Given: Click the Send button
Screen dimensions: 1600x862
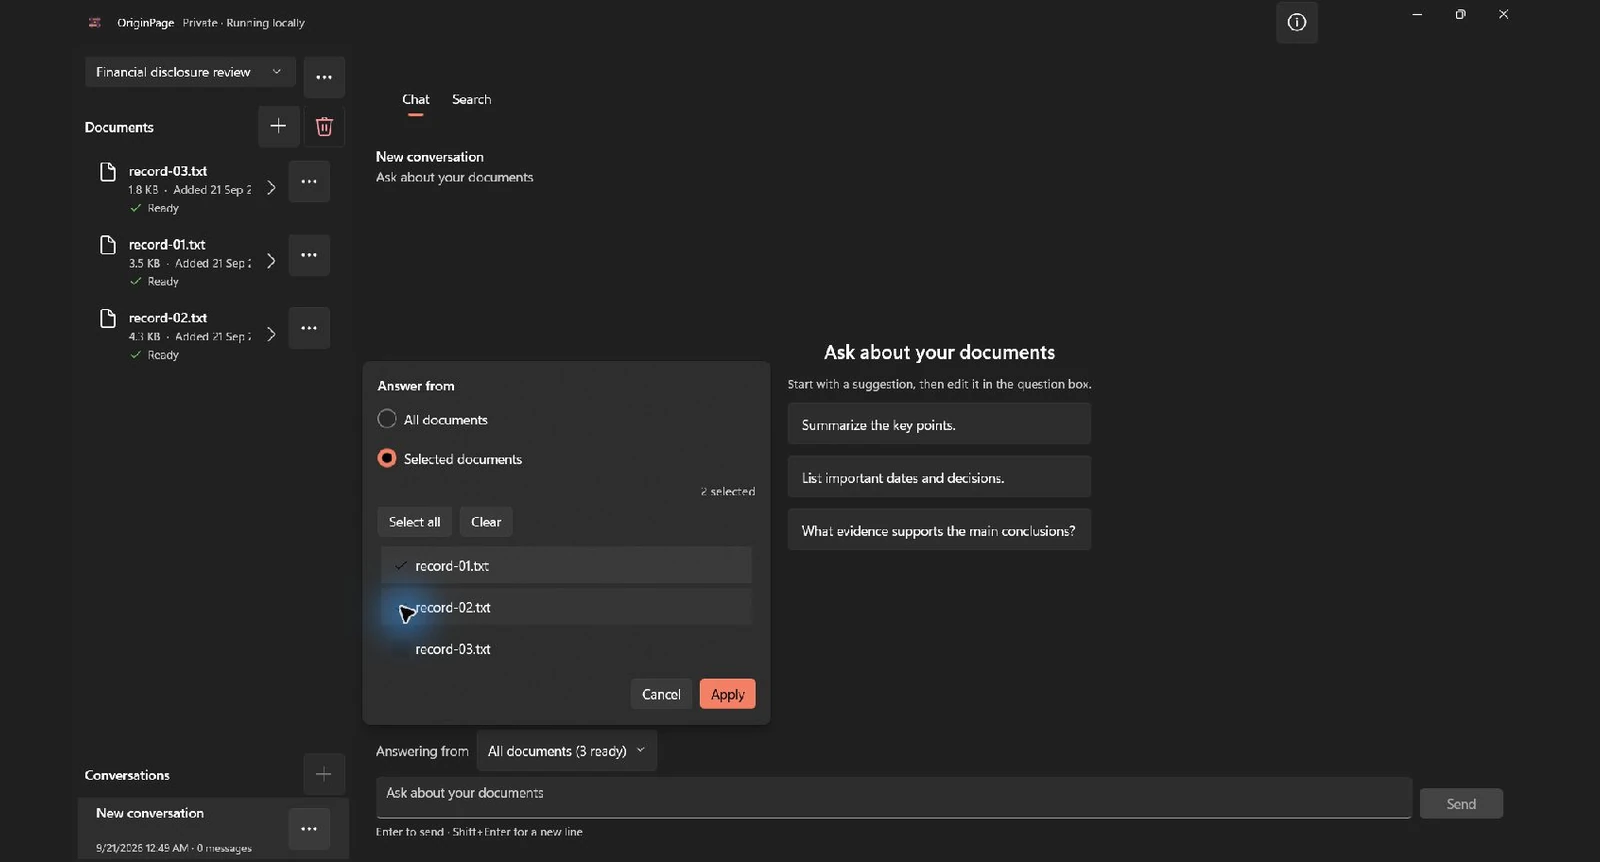Looking at the screenshot, I should tap(1461, 804).
